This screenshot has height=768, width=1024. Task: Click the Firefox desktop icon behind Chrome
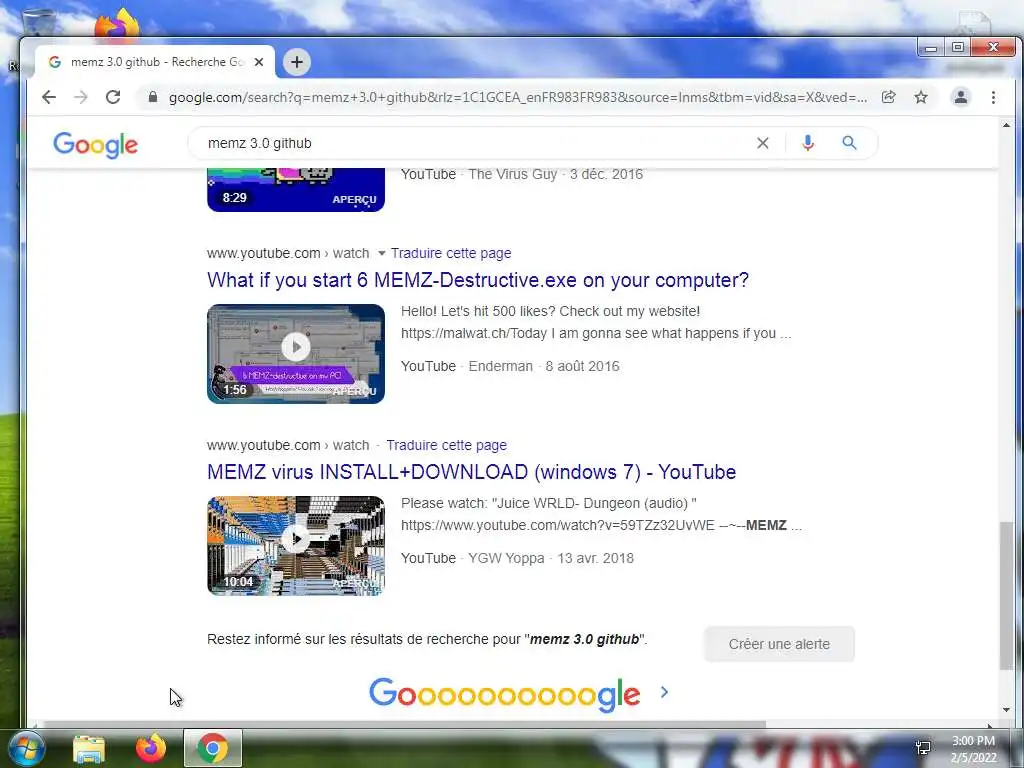point(117,24)
